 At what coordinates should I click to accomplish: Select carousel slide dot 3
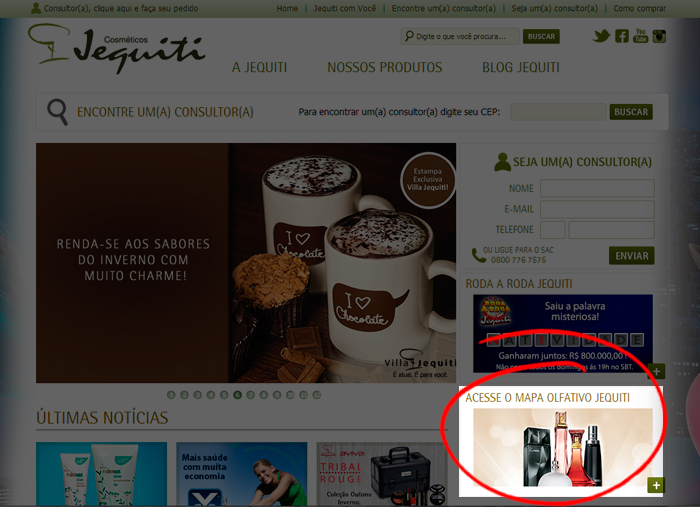[x=197, y=395]
